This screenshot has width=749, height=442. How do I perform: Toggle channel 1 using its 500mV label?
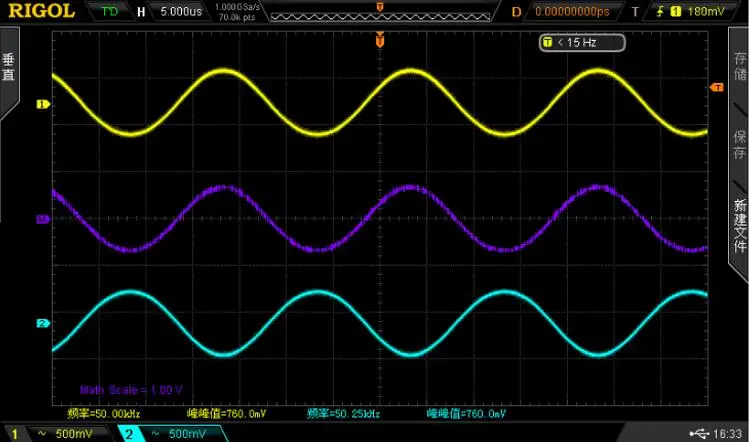[60, 433]
